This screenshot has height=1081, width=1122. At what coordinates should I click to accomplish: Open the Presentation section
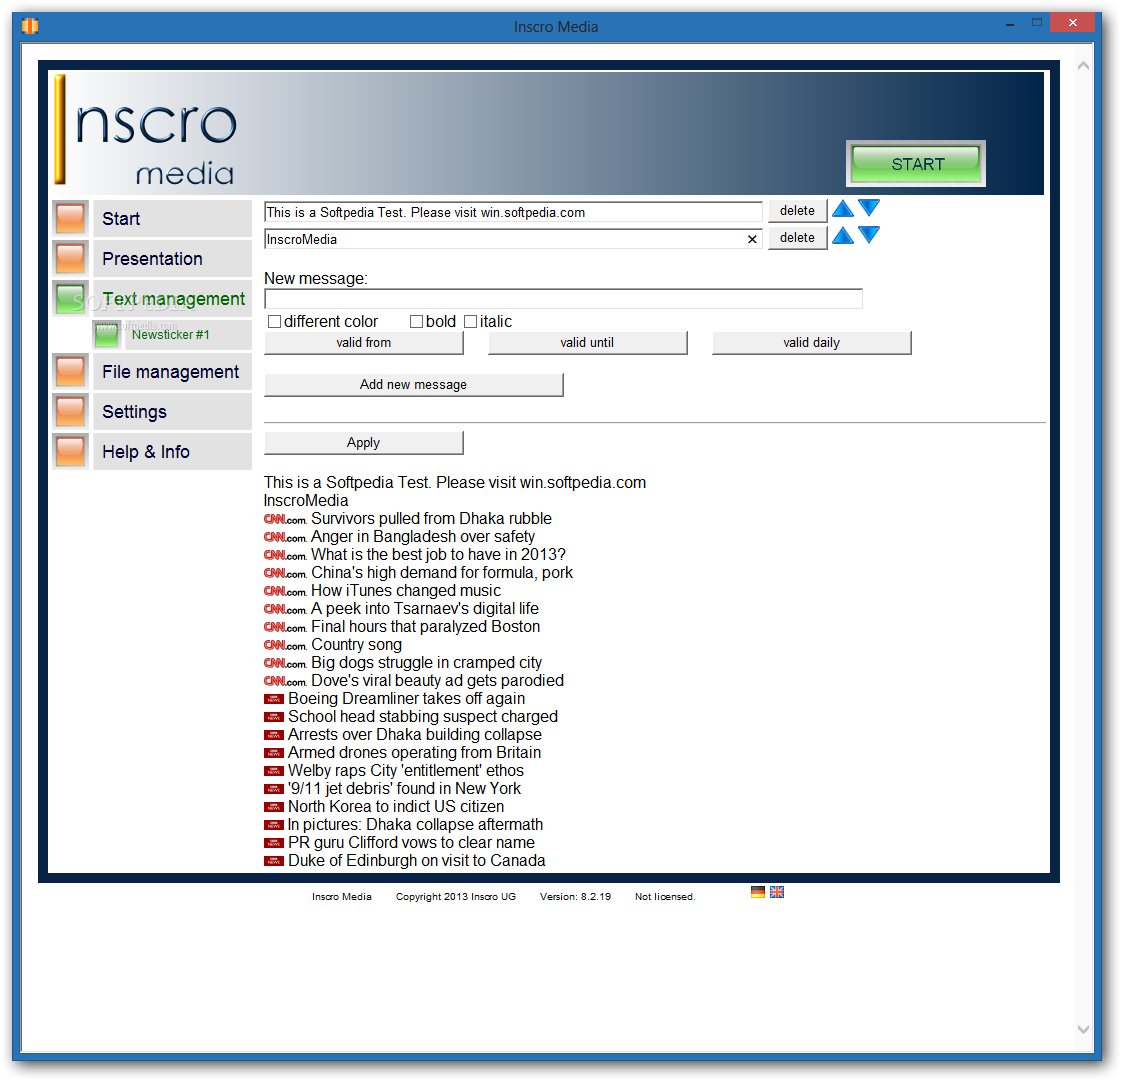coord(172,258)
